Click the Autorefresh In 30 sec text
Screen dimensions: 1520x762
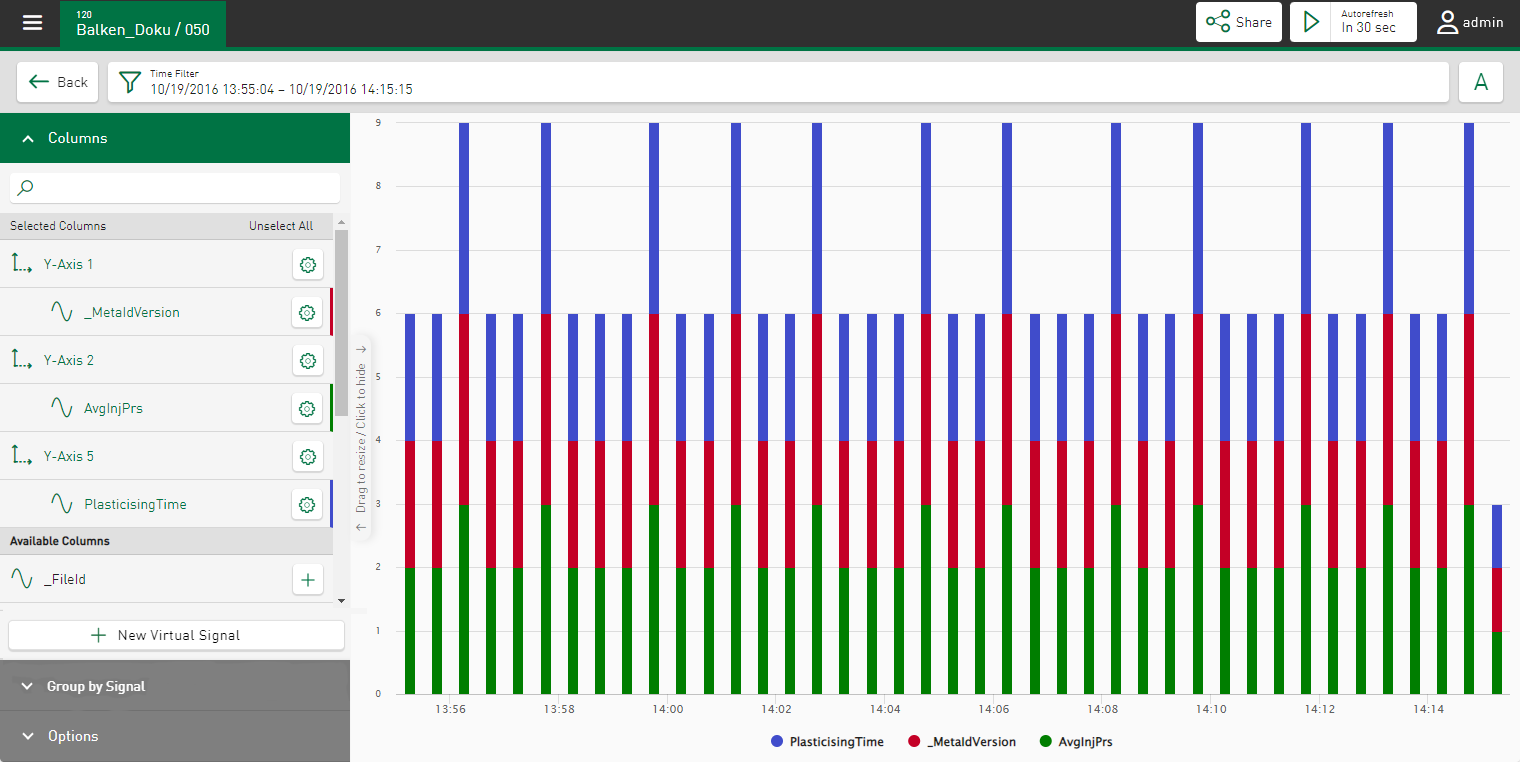pos(1368,22)
